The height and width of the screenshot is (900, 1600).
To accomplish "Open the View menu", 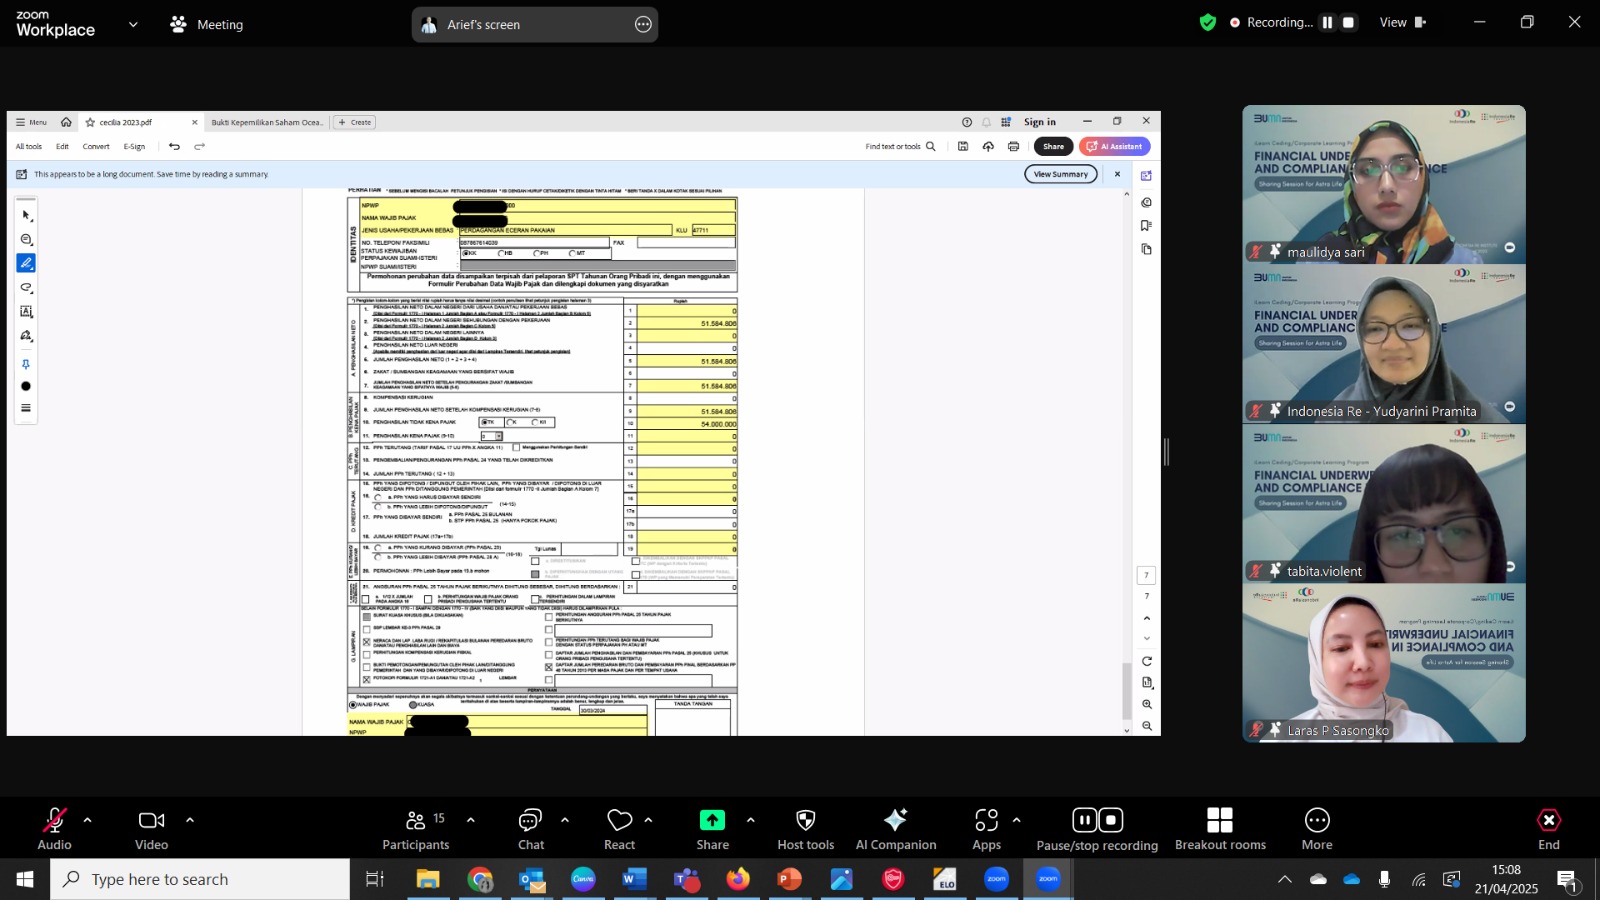I will click(1403, 22).
